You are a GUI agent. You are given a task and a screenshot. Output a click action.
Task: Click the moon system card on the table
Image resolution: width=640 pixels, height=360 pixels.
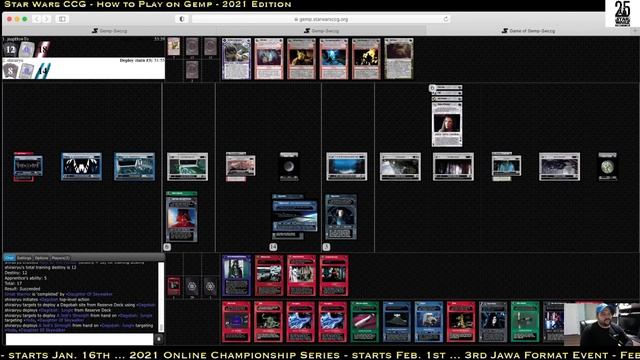pyautogui.click(x=289, y=167)
